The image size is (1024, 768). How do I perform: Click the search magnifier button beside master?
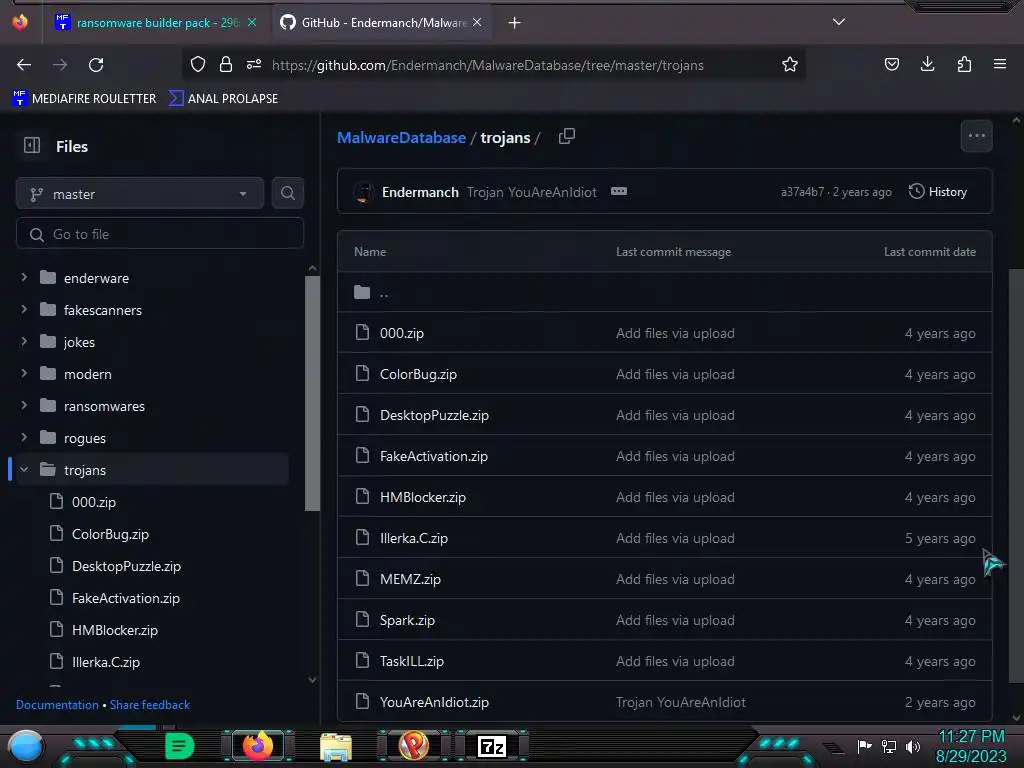[x=287, y=193]
